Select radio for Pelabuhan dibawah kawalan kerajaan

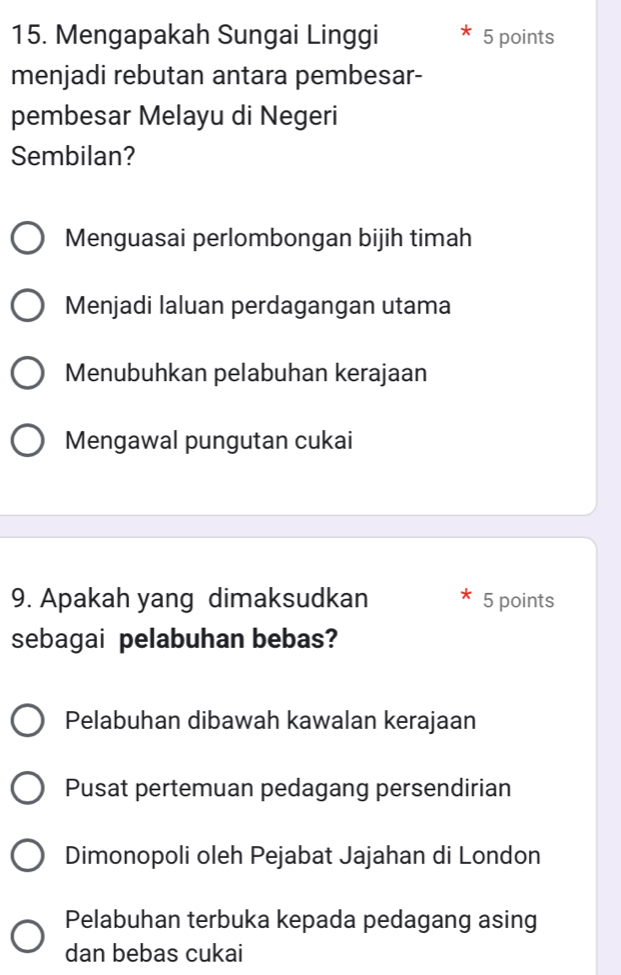(28, 720)
